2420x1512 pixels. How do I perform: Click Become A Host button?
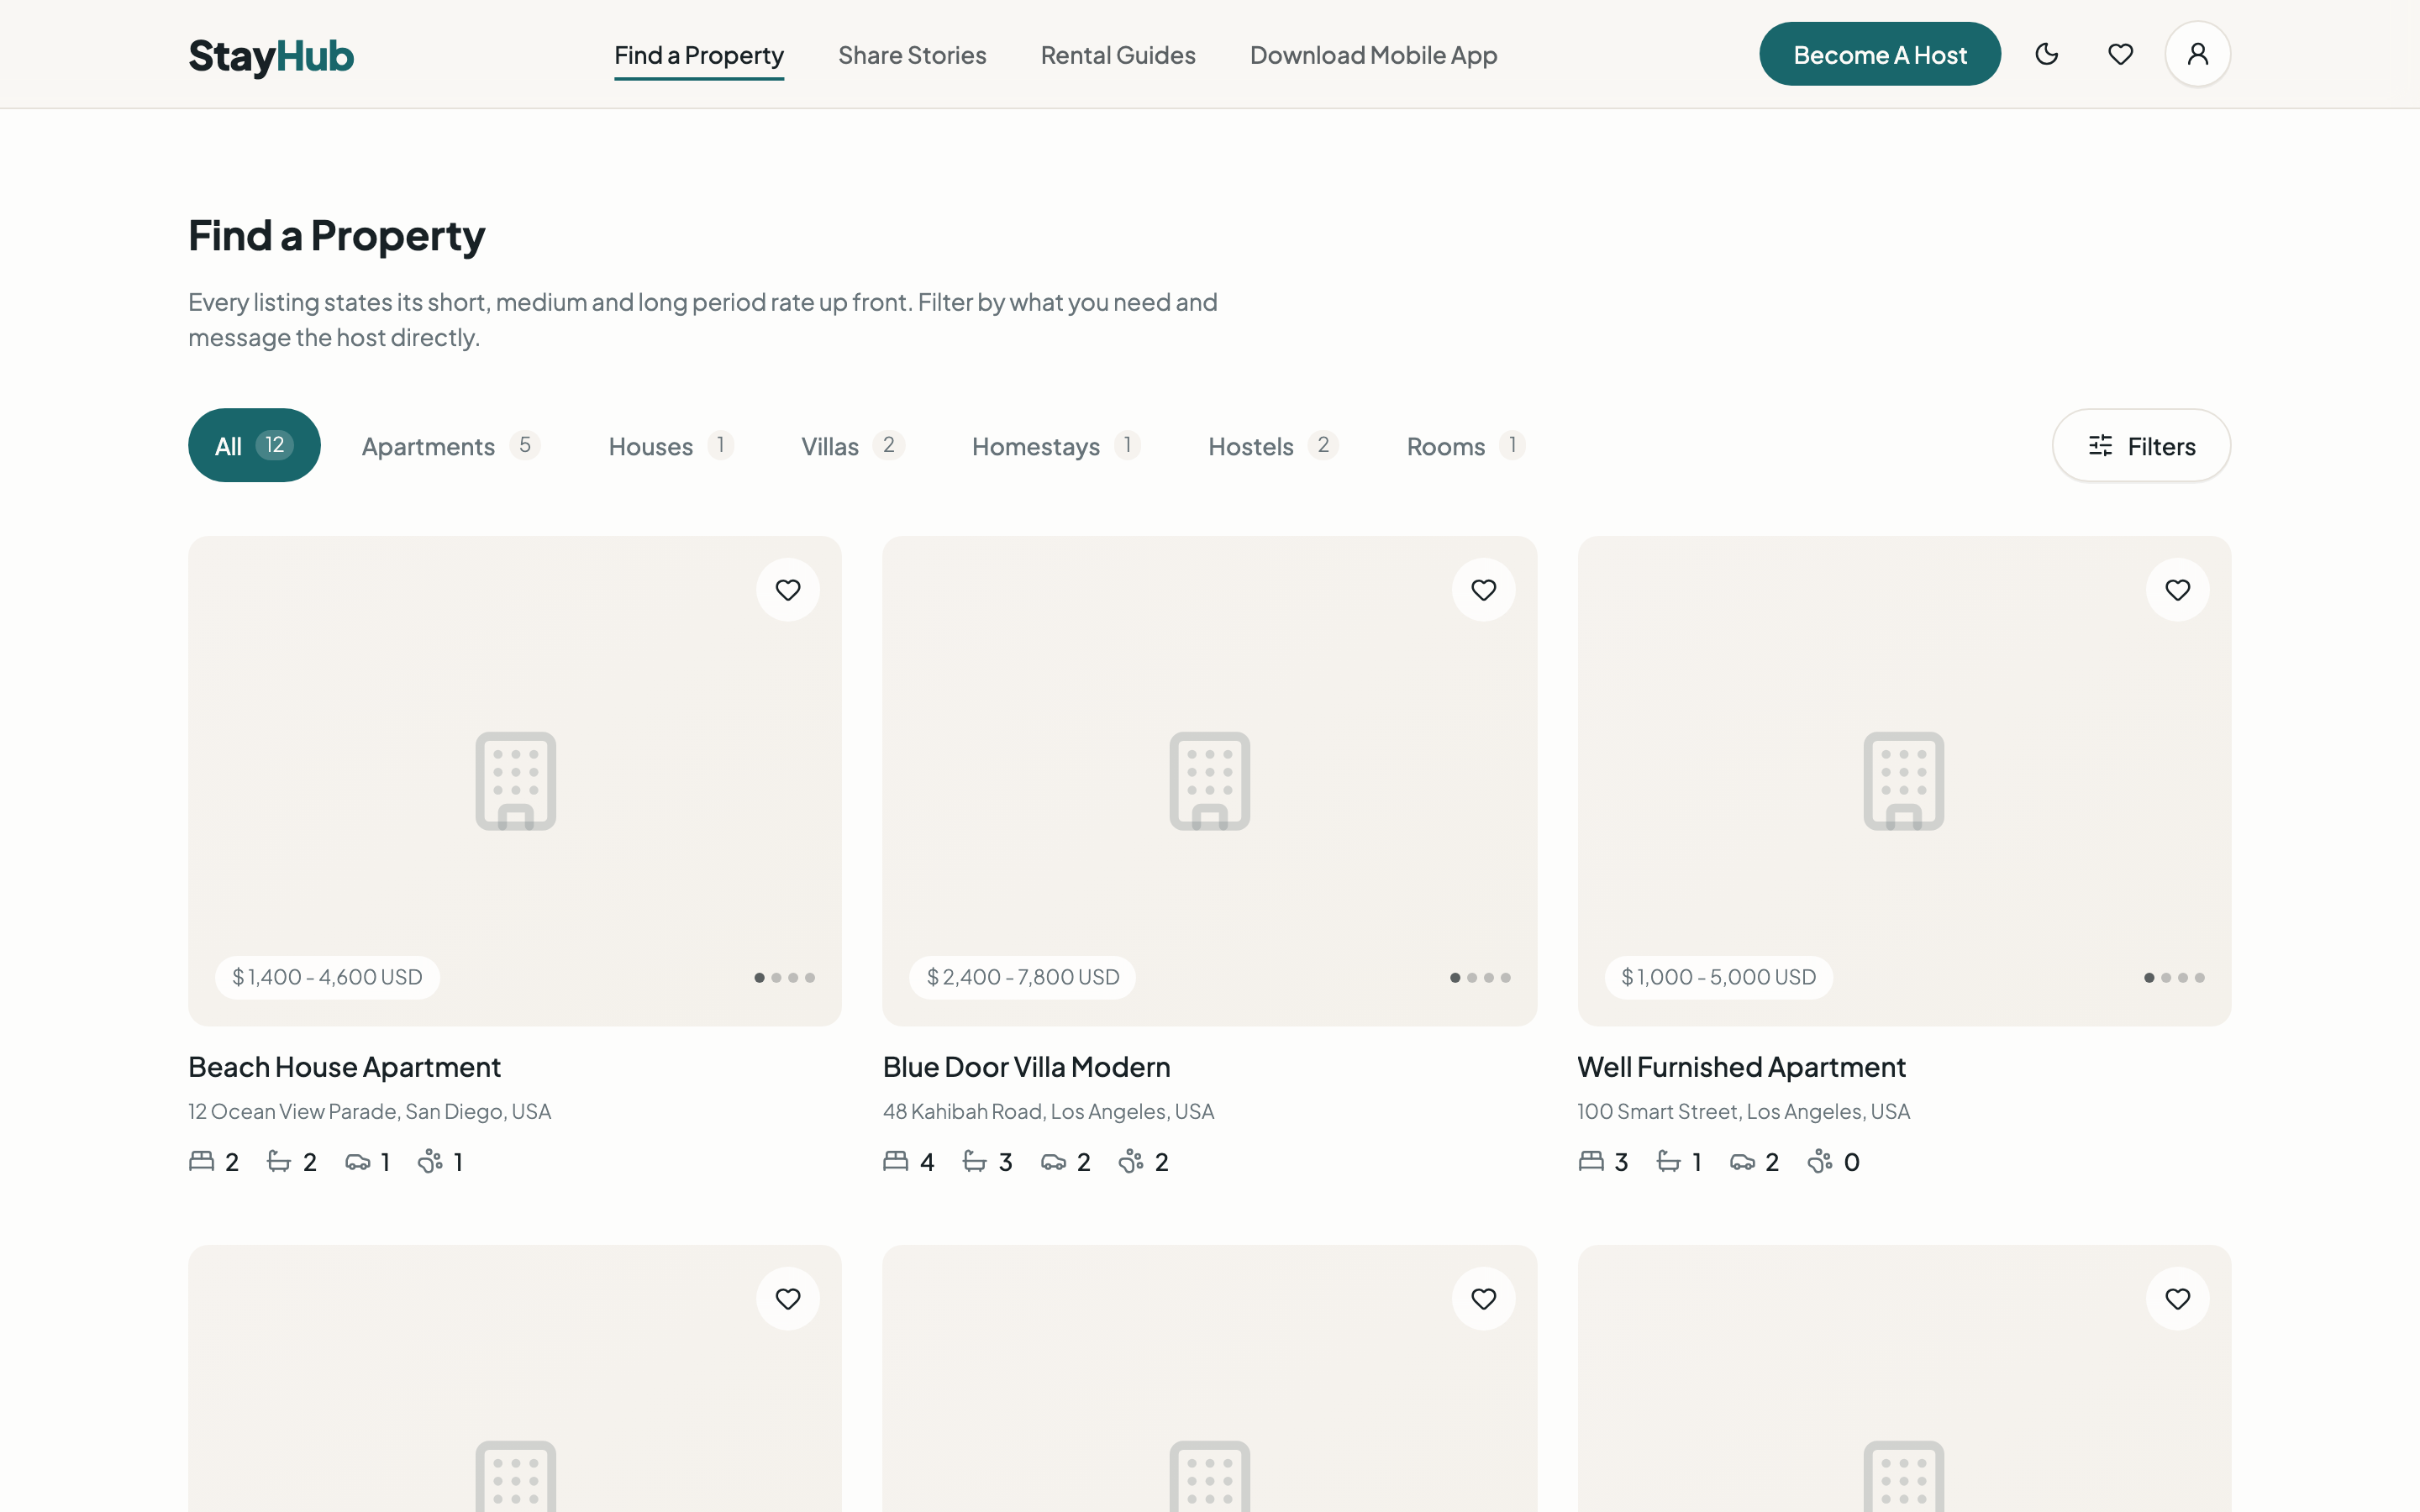click(1880, 54)
